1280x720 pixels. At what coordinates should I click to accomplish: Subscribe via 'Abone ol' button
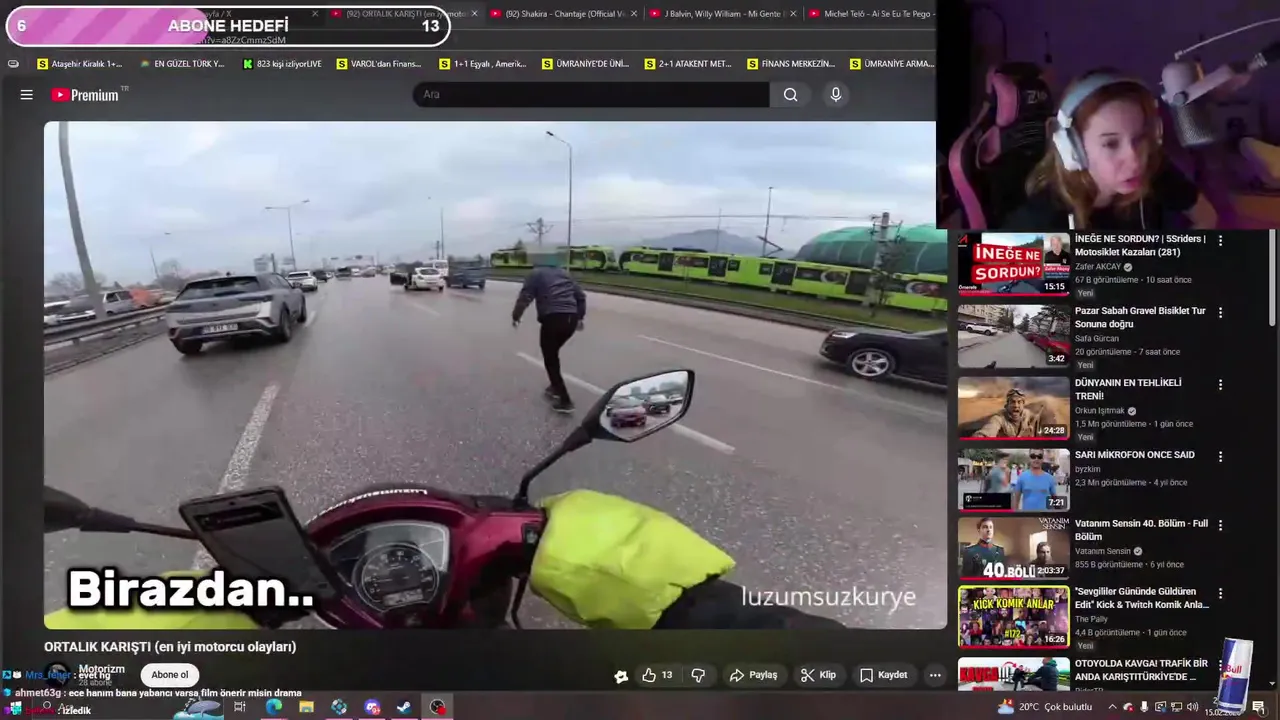coord(169,675)
